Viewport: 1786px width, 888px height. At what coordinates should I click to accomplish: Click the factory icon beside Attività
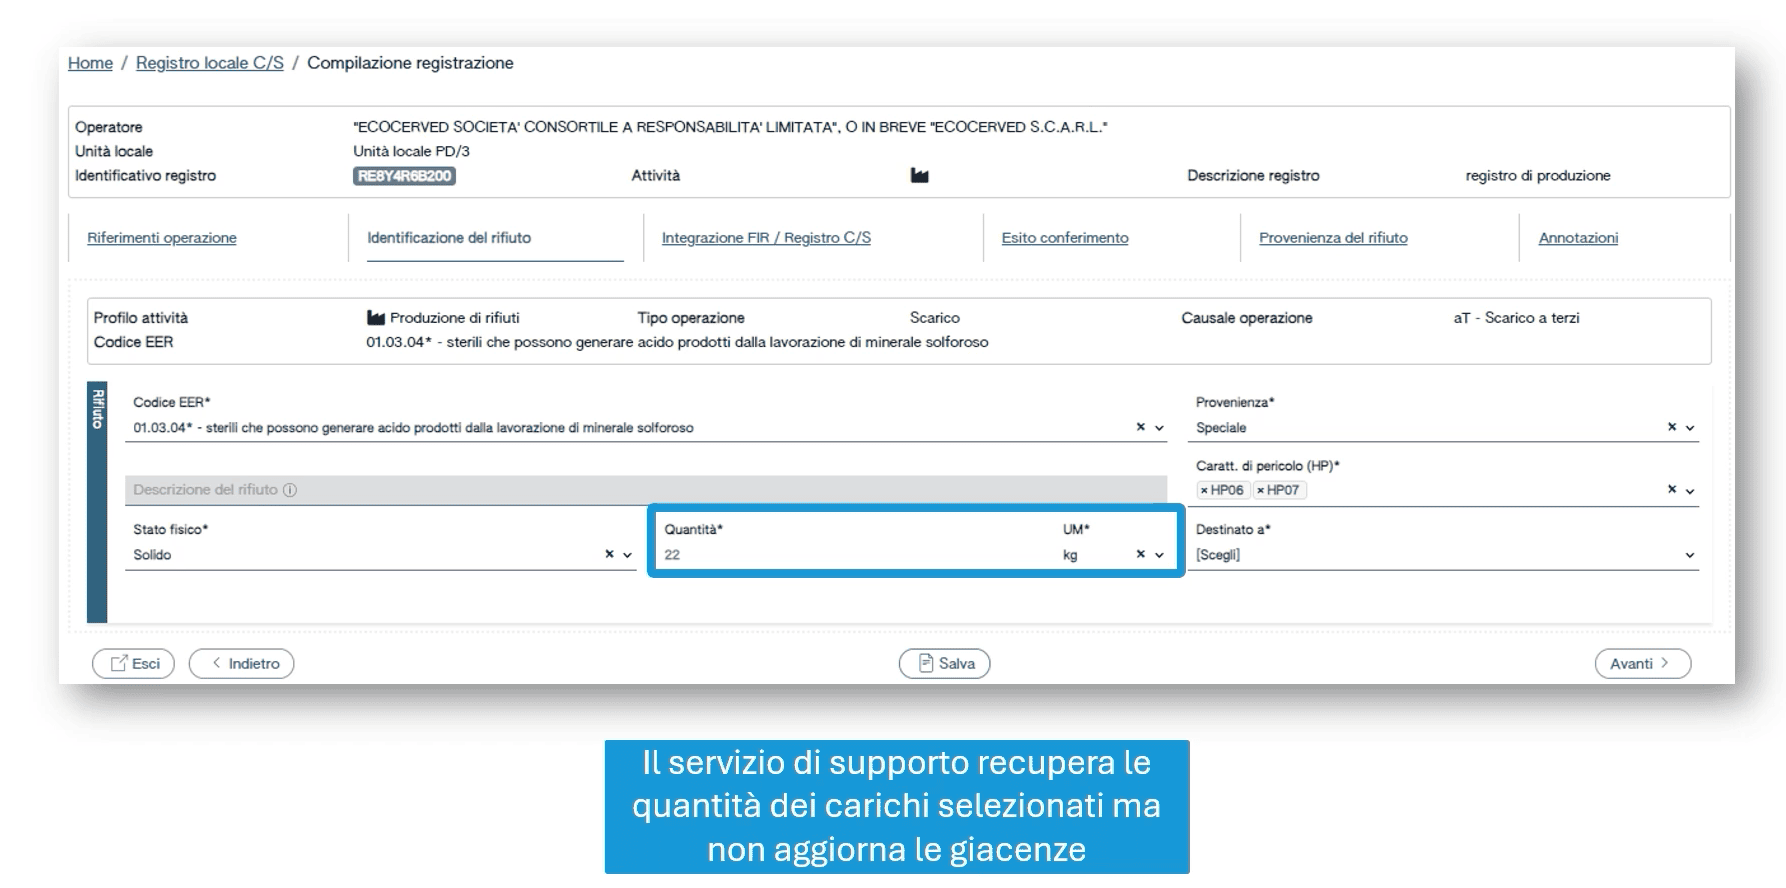pyautogui.click(x=919, y=176)
